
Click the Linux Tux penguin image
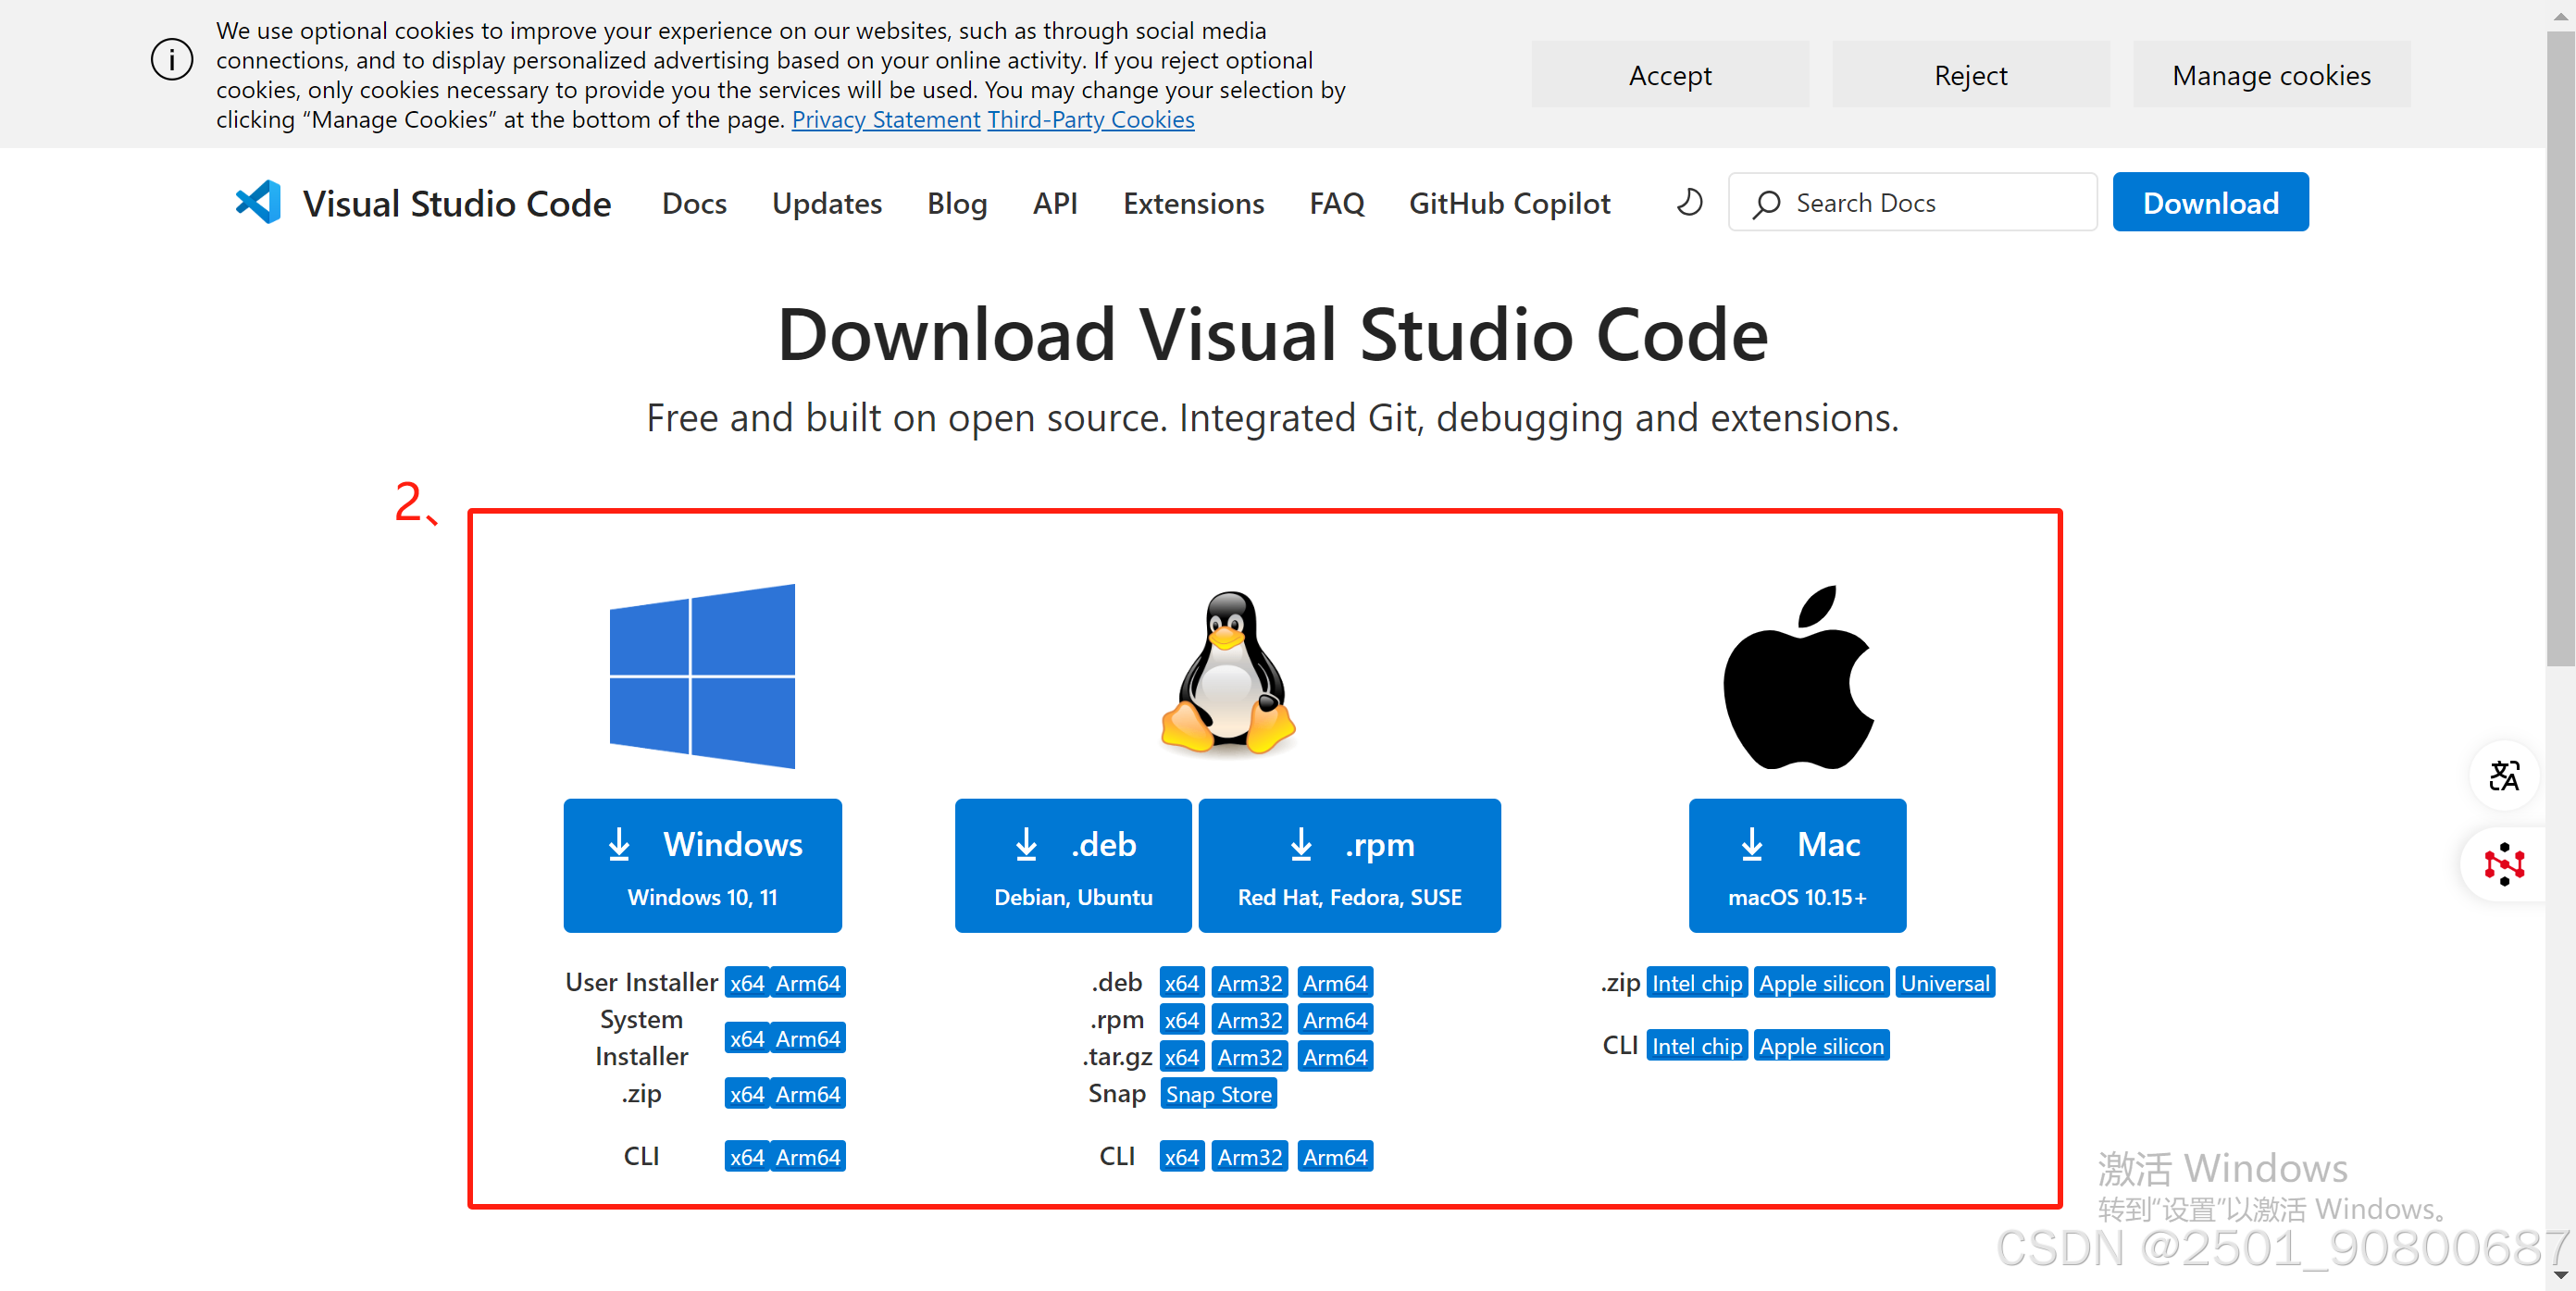(x=1228, y=674)
